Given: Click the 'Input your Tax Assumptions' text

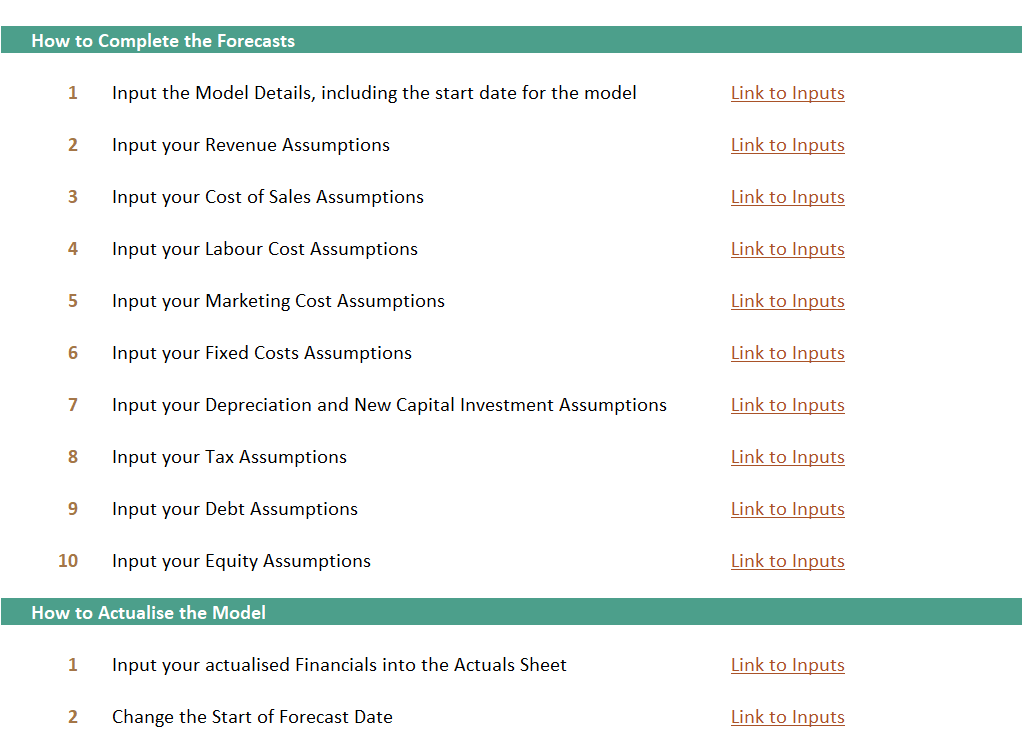Looking at the screenshot, I should (229, 458).
